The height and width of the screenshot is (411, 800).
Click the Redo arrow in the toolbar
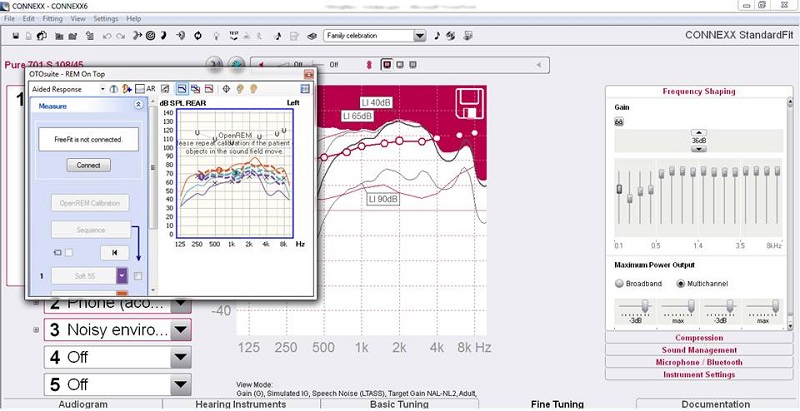(x=120, y=36)
